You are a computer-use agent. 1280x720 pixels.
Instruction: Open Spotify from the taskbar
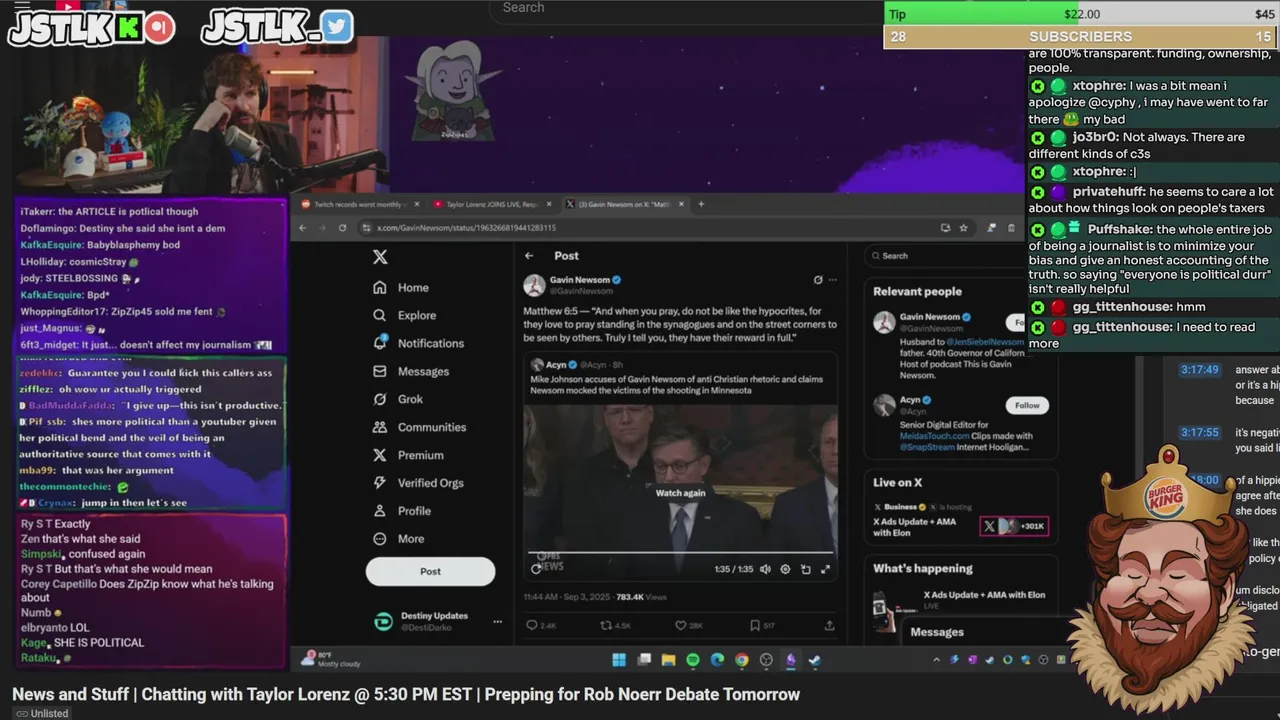[693, 660]
